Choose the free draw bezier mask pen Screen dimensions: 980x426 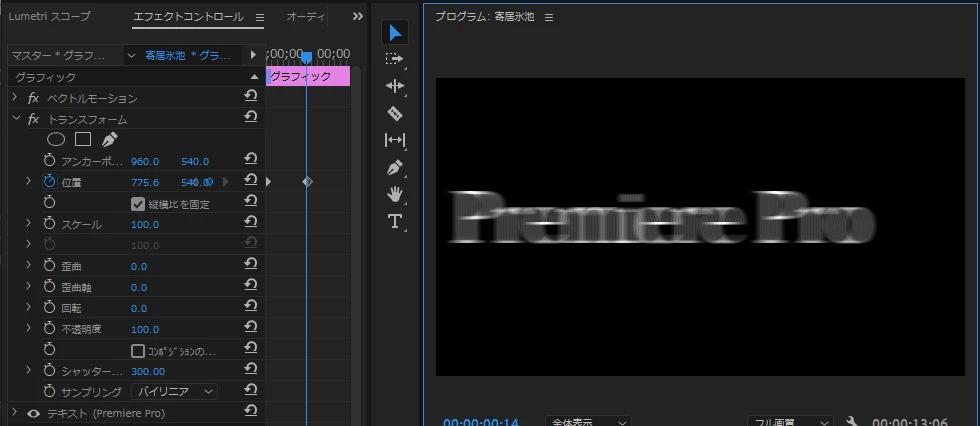coord(109,139)
